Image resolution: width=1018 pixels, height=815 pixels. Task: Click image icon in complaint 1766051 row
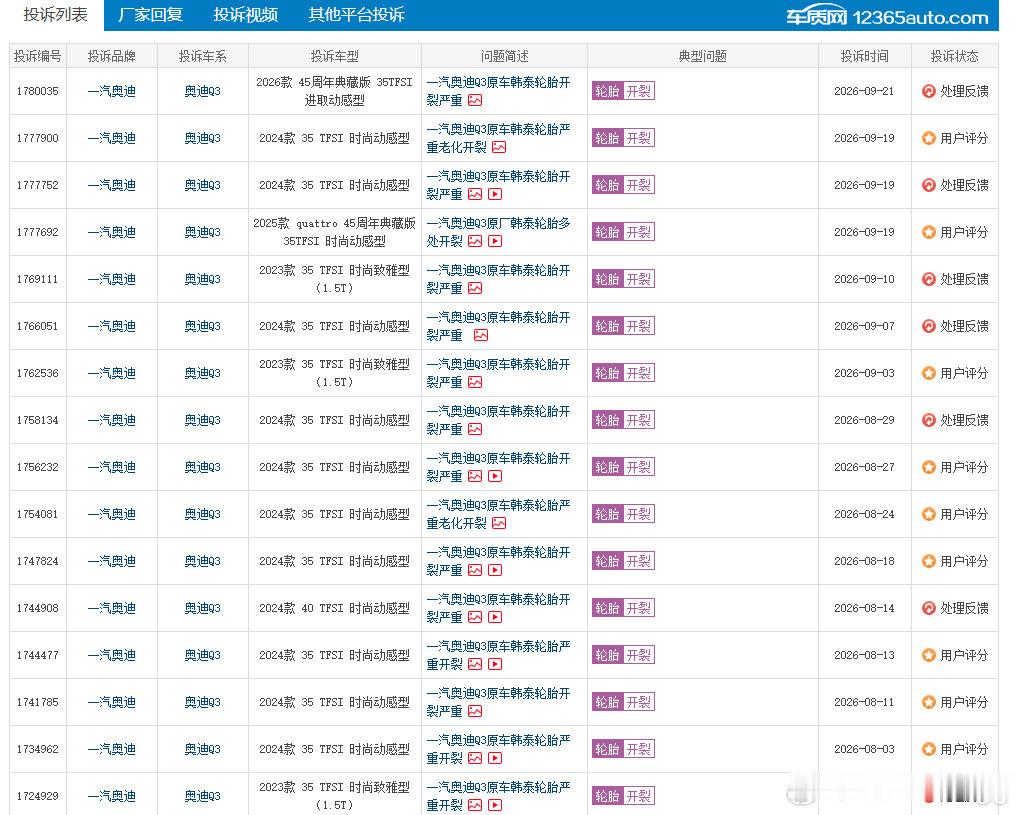pos(481,335)
